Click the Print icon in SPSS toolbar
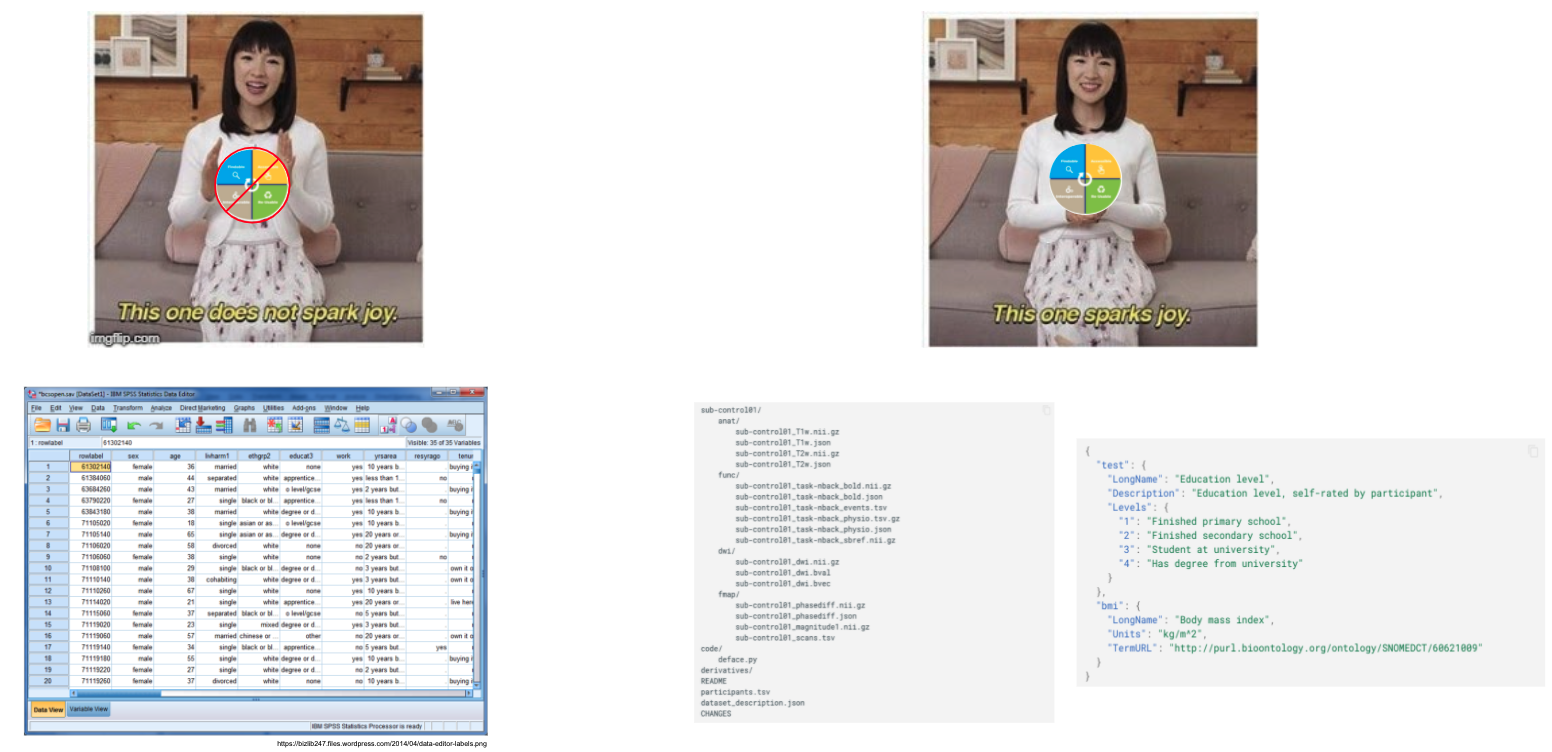 [x=83, y=425]
